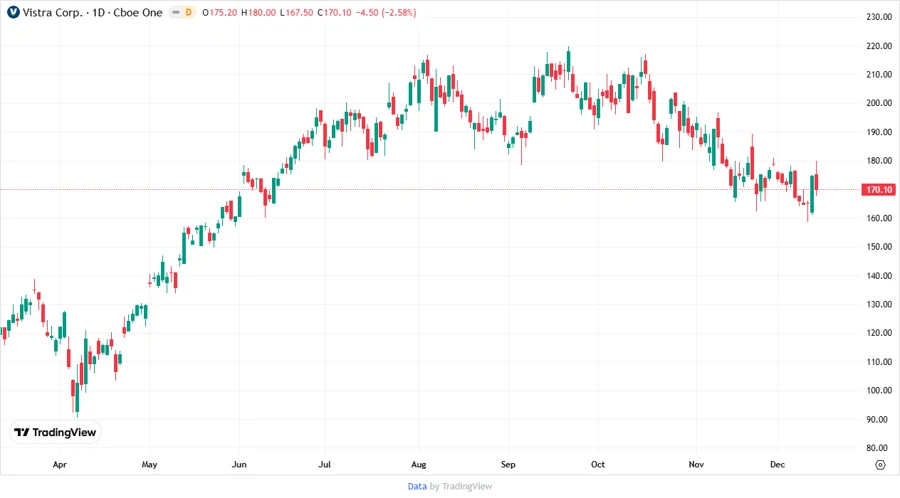Click the 190.00 price axis label

(x=879, y=131)
